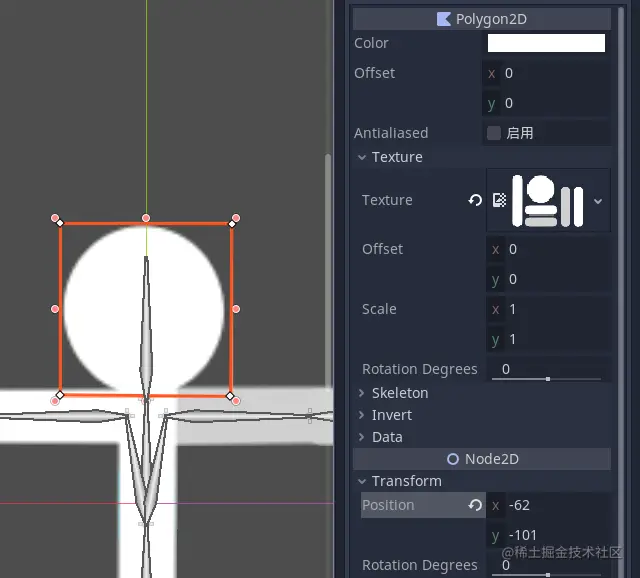This screenshot has height=578, width=640.
Task: Click the Position y field showing -101
Action: click(549, 535)
